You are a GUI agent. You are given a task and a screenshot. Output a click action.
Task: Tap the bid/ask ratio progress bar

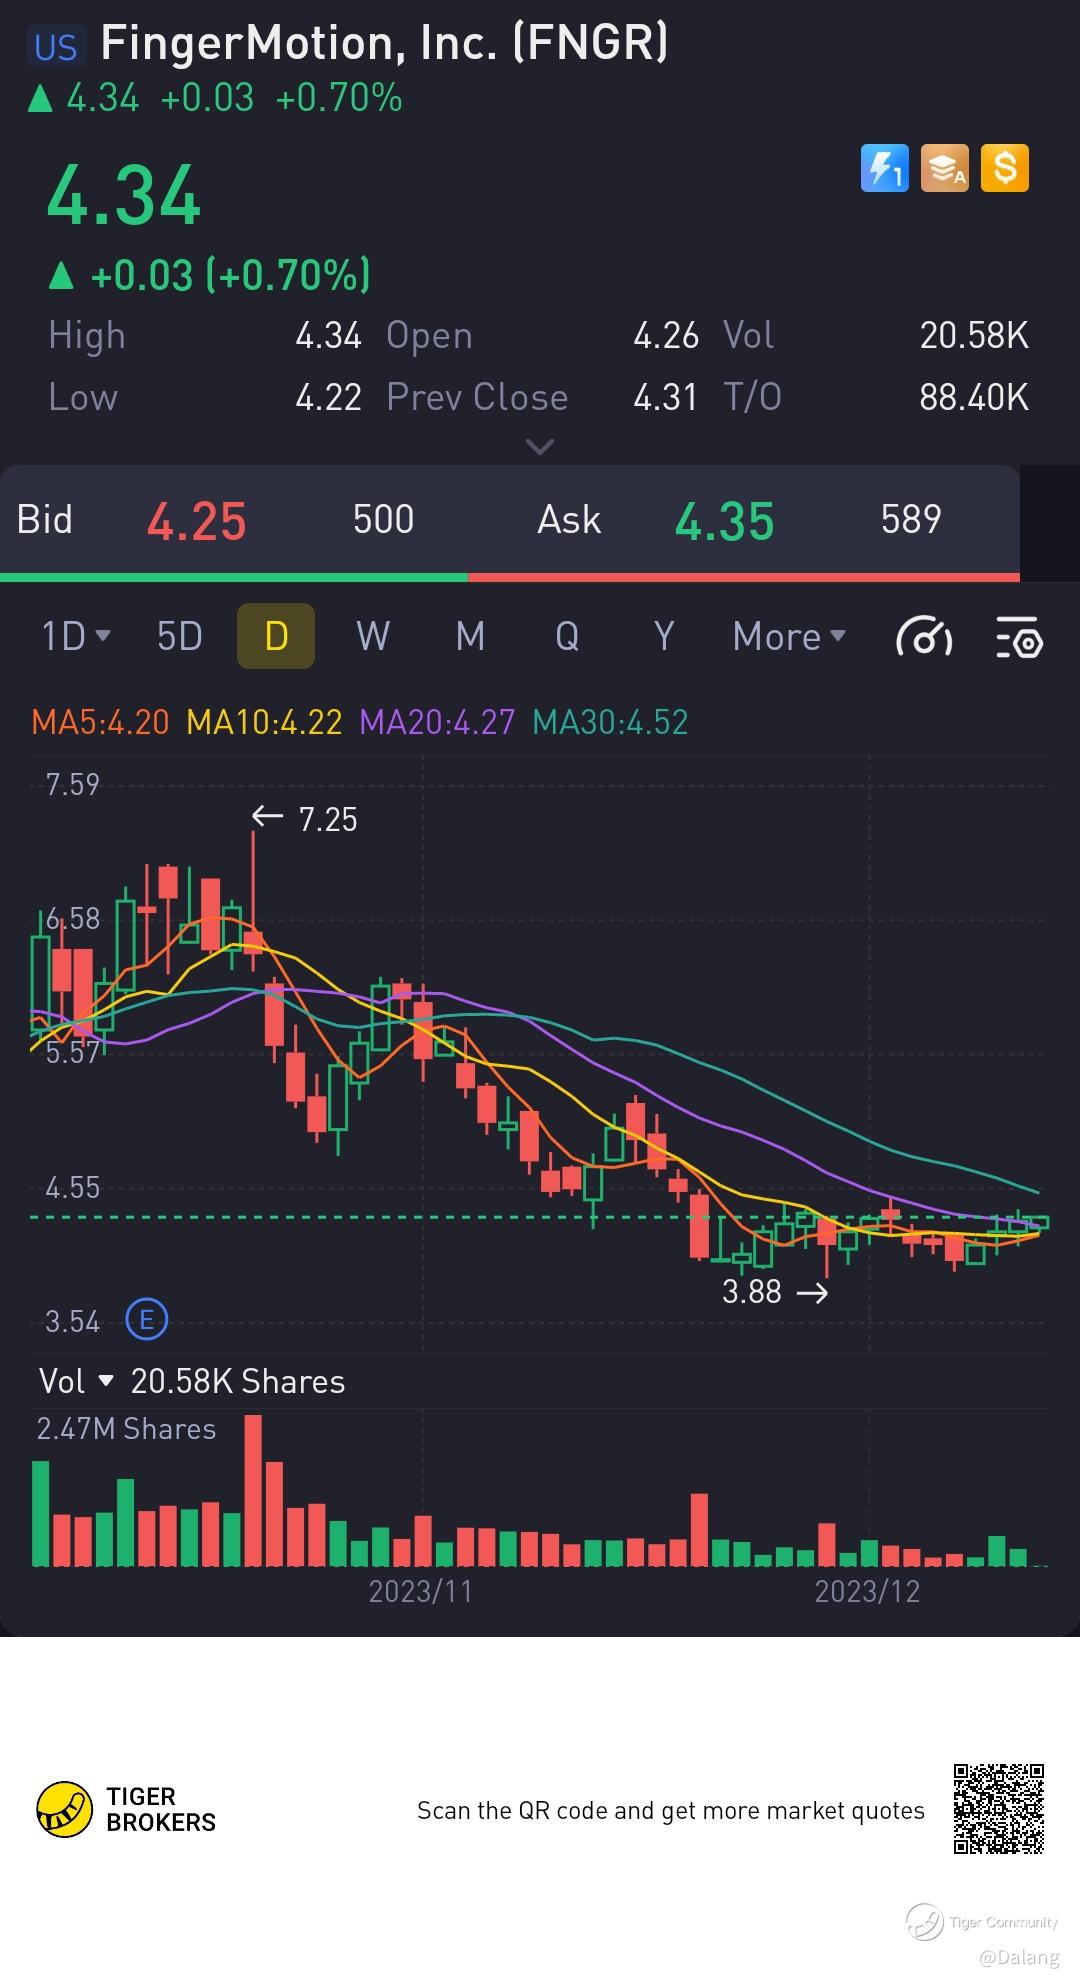click(x=510, y=577)
